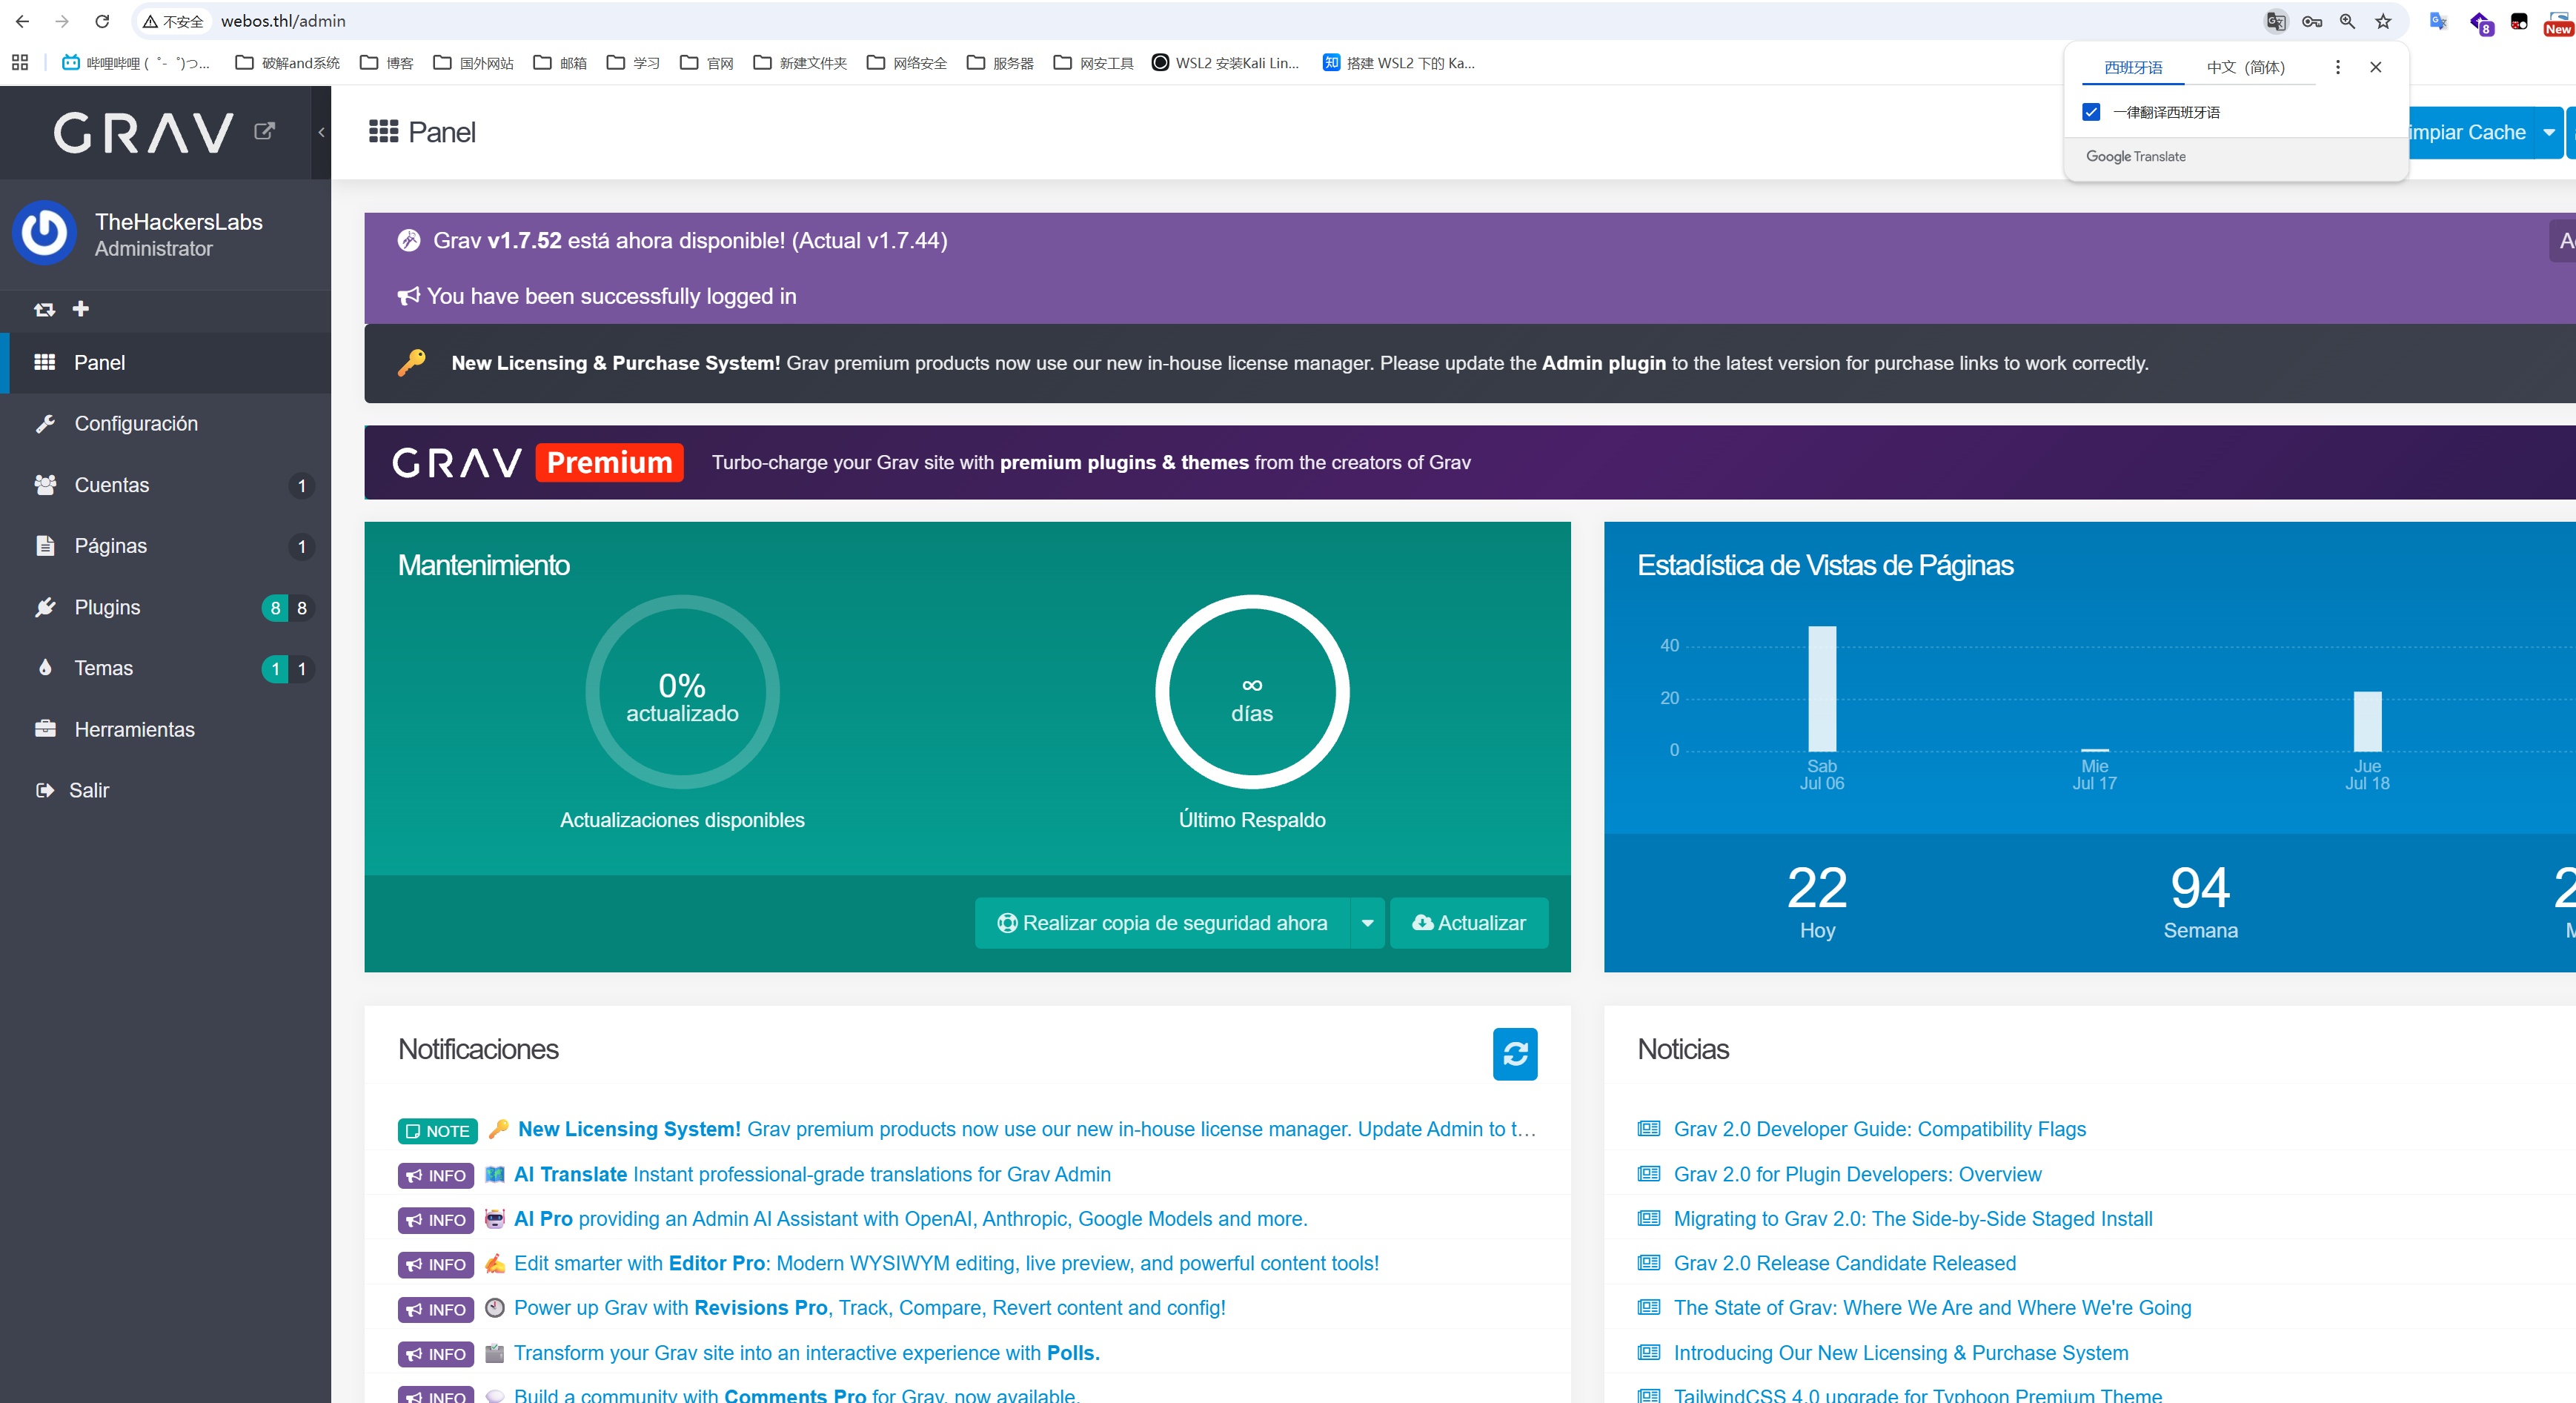Image resolution: width=2576 pixels, height=1403 pixels.
Task: Click the Páginas document icon
Action: tap(45, 546)
